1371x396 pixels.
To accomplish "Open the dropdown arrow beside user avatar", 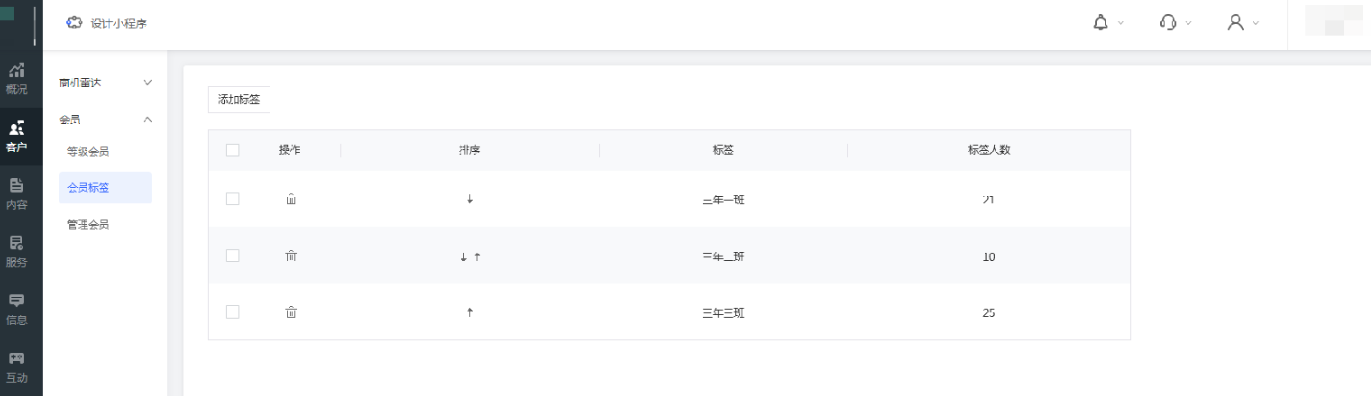I will point(1256,22).
